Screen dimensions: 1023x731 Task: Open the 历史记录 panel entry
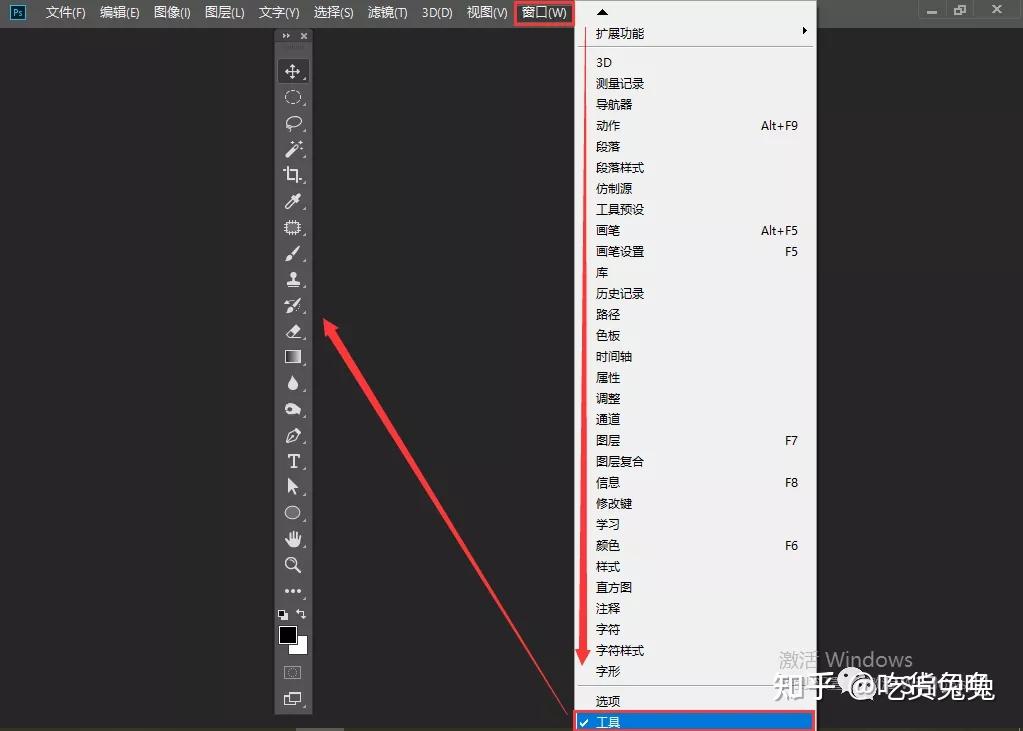620,293
